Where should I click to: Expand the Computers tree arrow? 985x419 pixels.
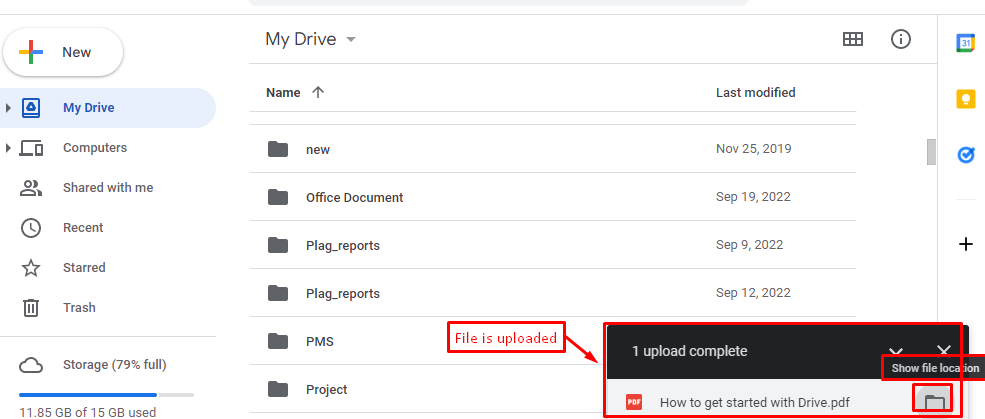pyautogui.click(x=8, y=148)
